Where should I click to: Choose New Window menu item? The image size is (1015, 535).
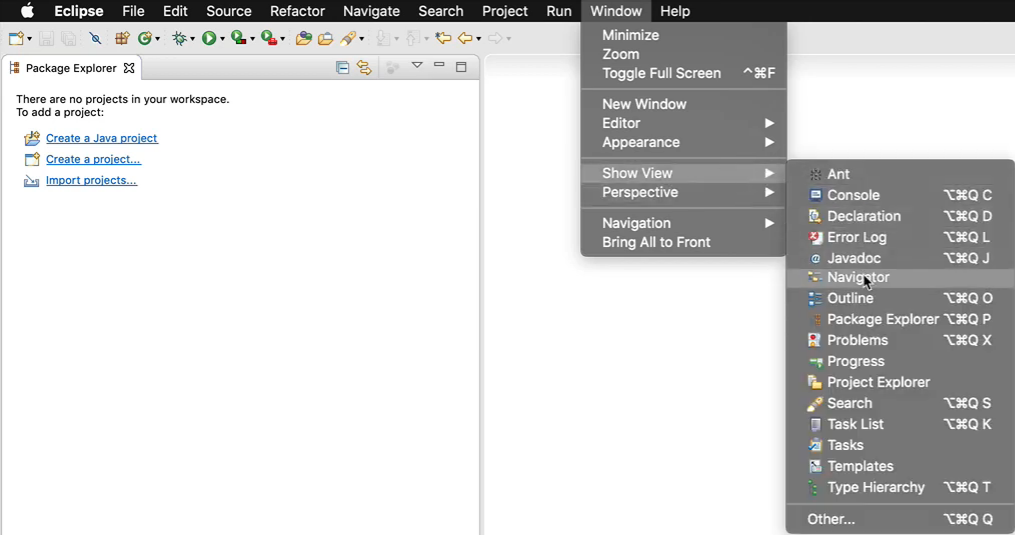tap(684, 104)
